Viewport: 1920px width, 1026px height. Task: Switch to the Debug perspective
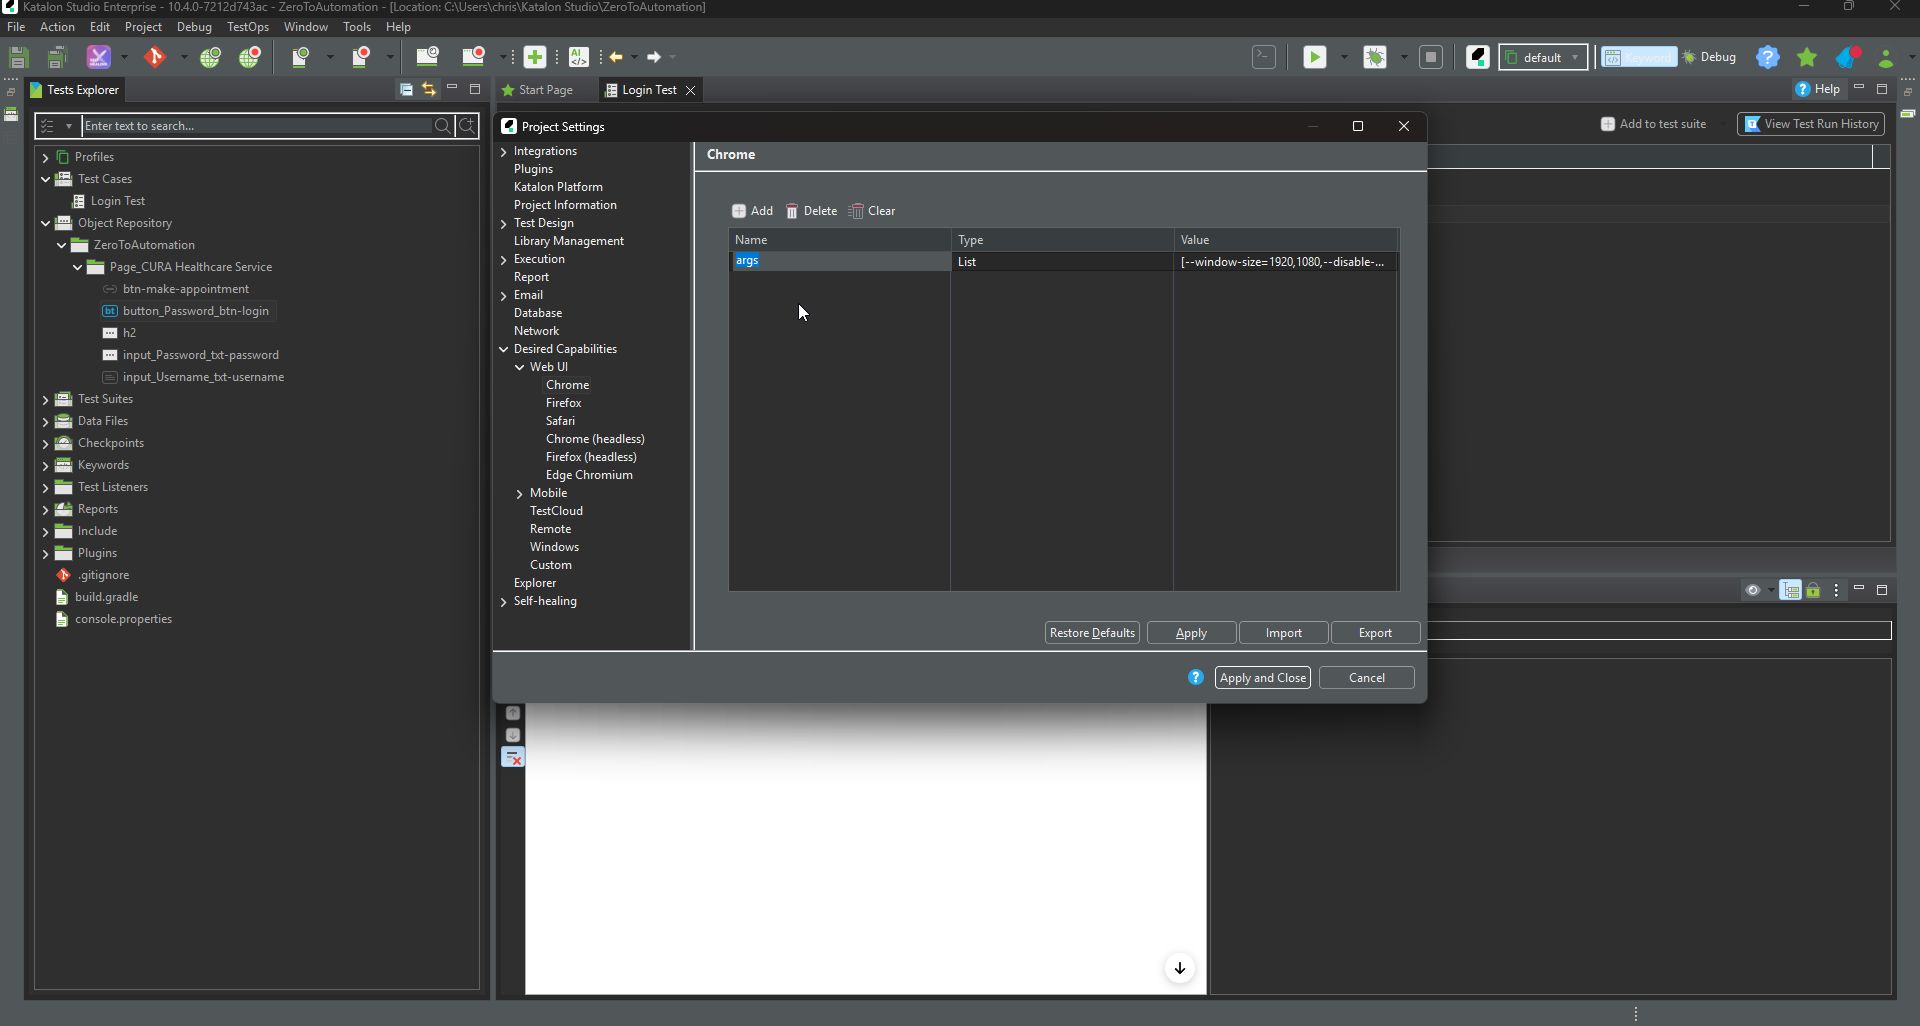[1710, 57]
